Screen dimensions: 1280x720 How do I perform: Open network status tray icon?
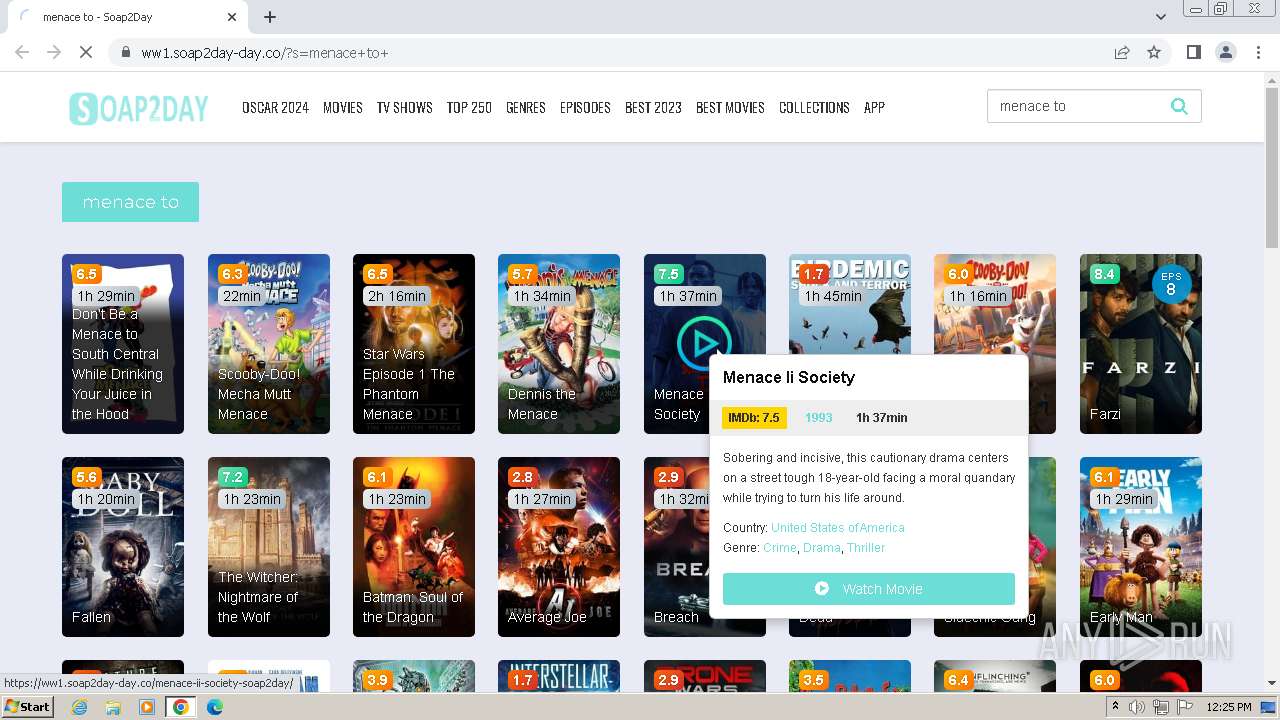1161,707
